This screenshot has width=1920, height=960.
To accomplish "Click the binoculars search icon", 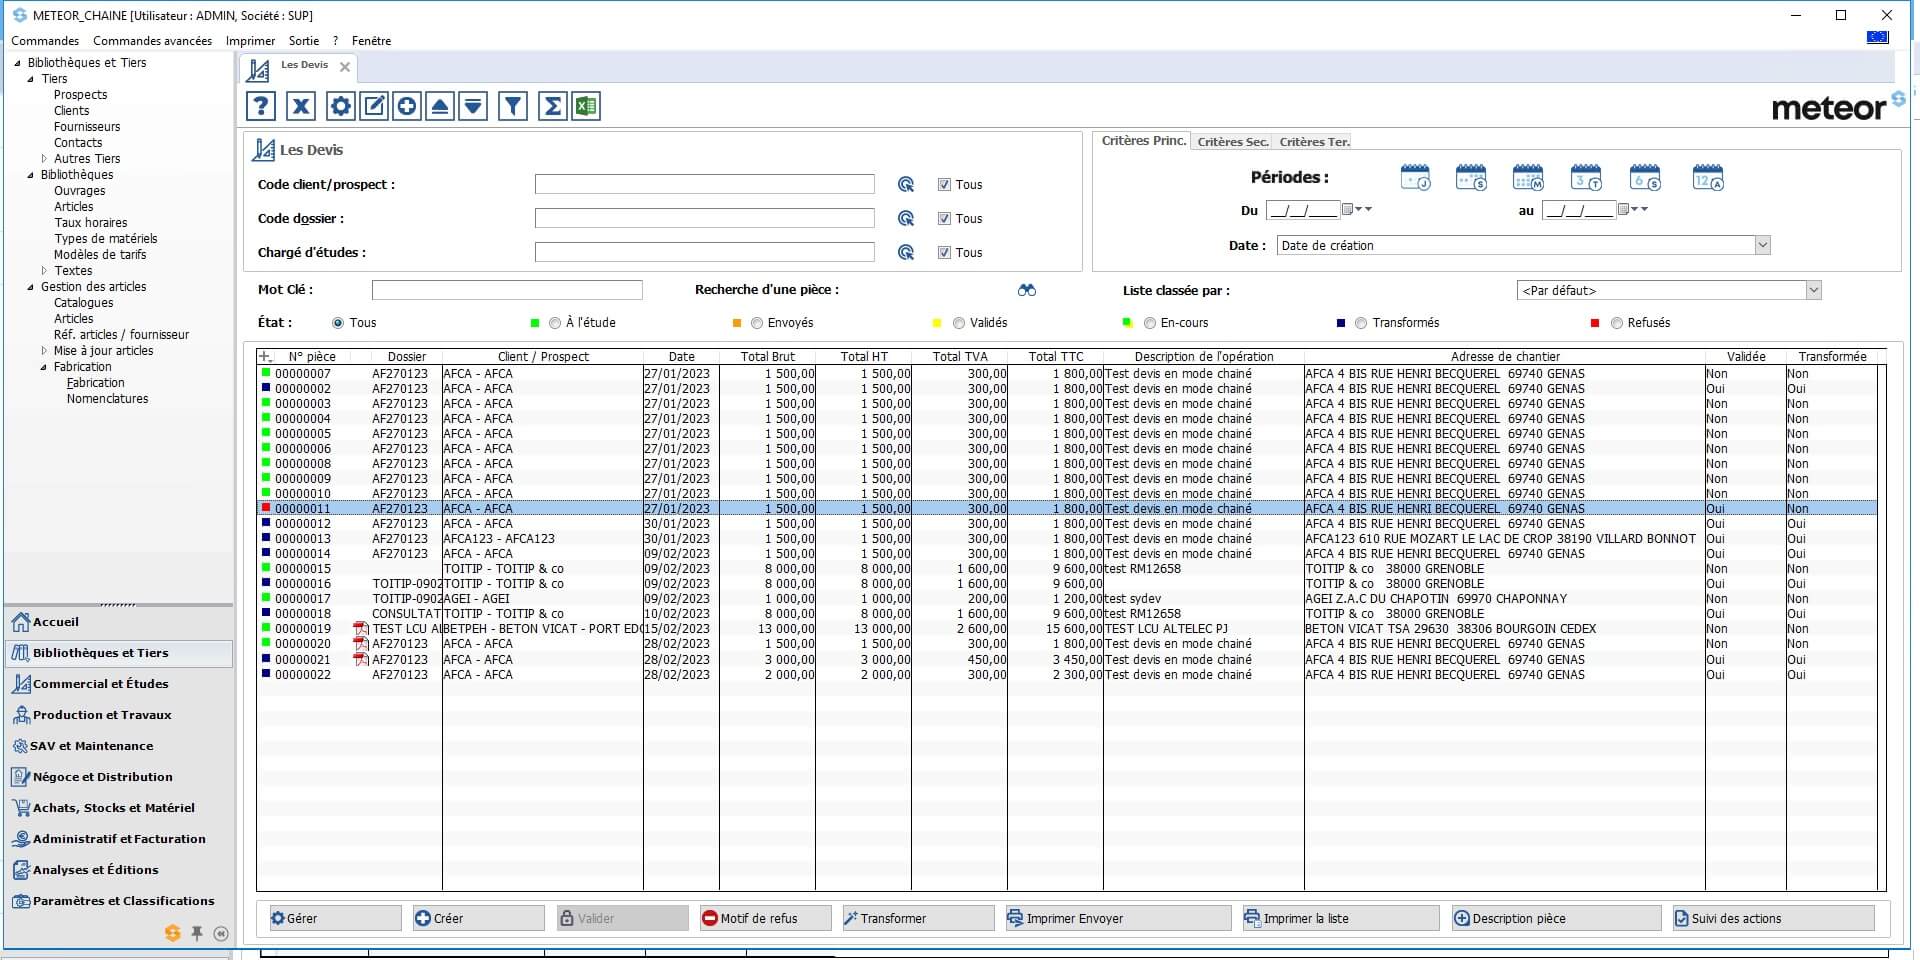I will pos(1027,290).
